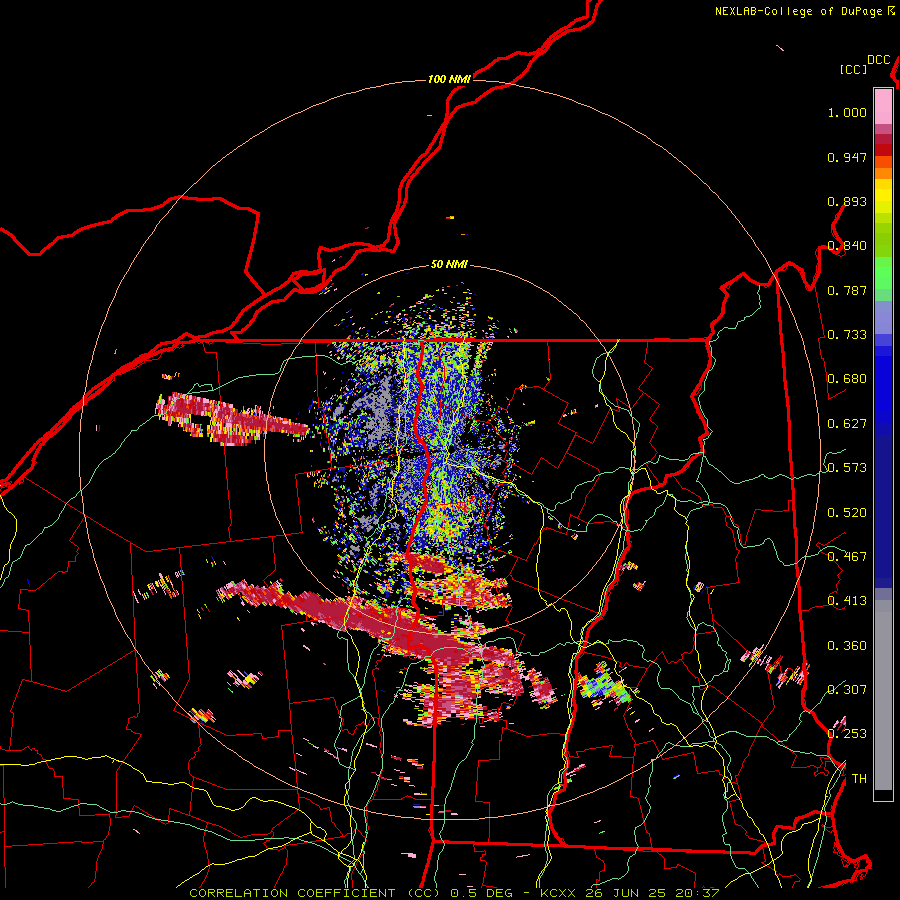900x900 pixels.
Task: Click the 0.520 scale value
Action: click(847, 513)
